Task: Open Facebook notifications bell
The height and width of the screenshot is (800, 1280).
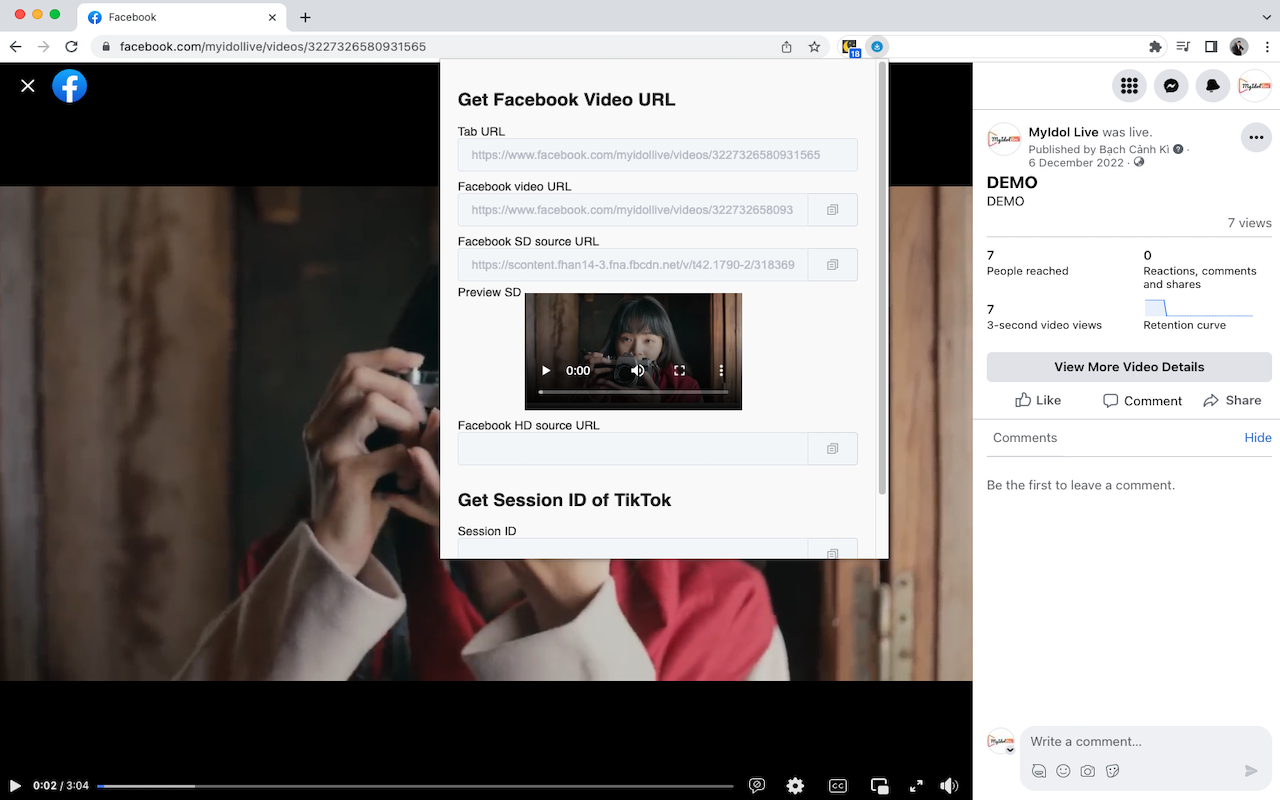Action: pos(1212,86)
